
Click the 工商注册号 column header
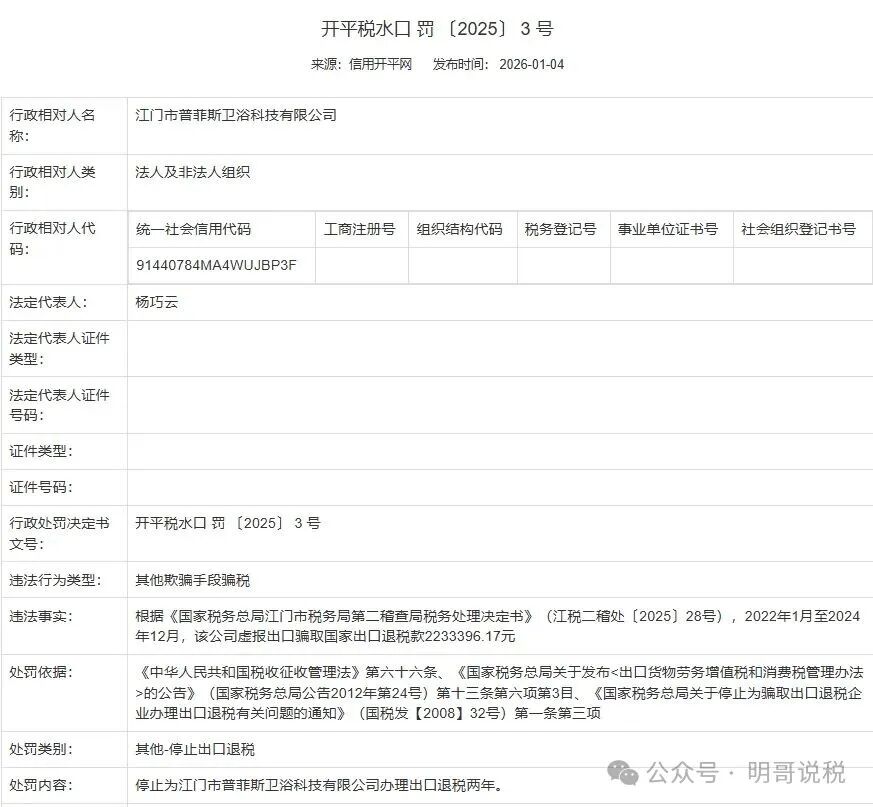click(358, 228)
